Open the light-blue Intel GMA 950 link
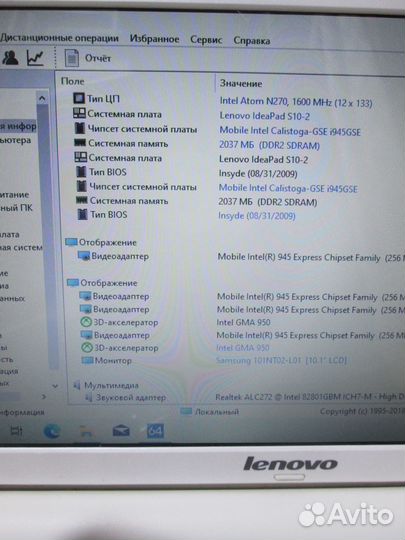The image size is (405, 540). [242, 348]
